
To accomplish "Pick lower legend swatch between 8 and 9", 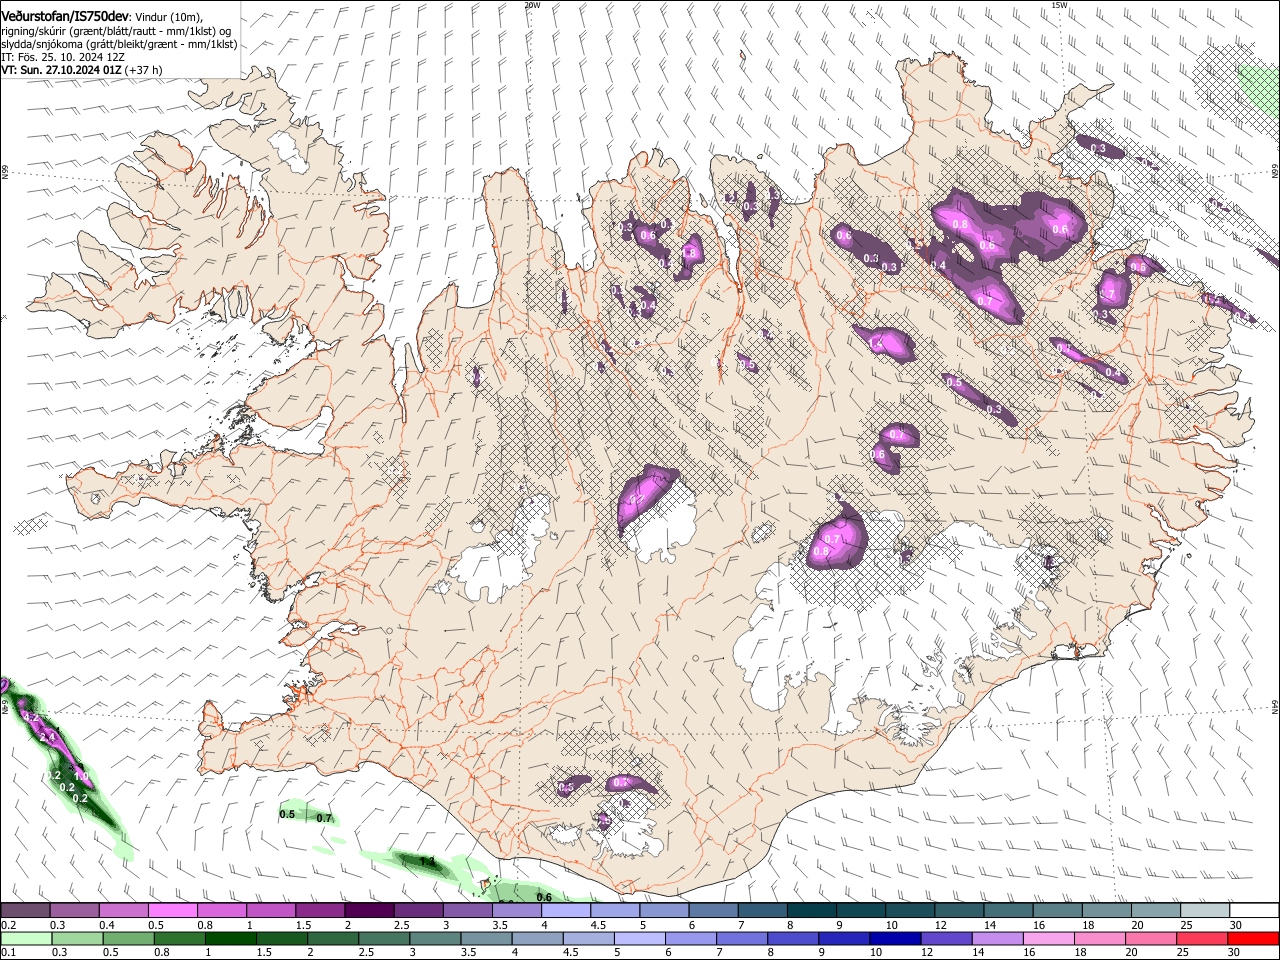I will click(792, 939).
